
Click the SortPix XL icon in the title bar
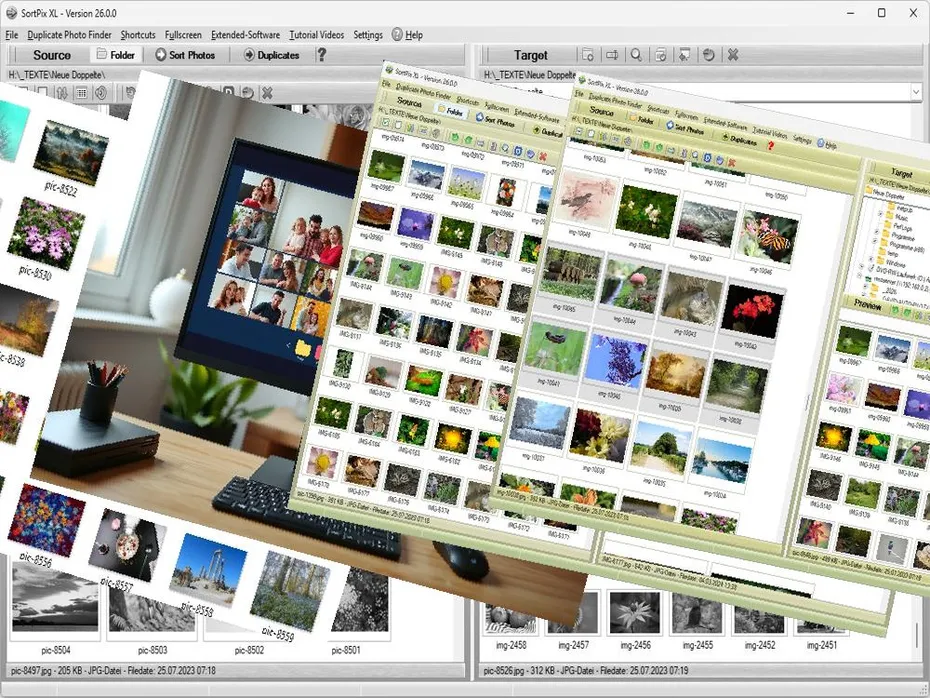click(x=10, y=13)
